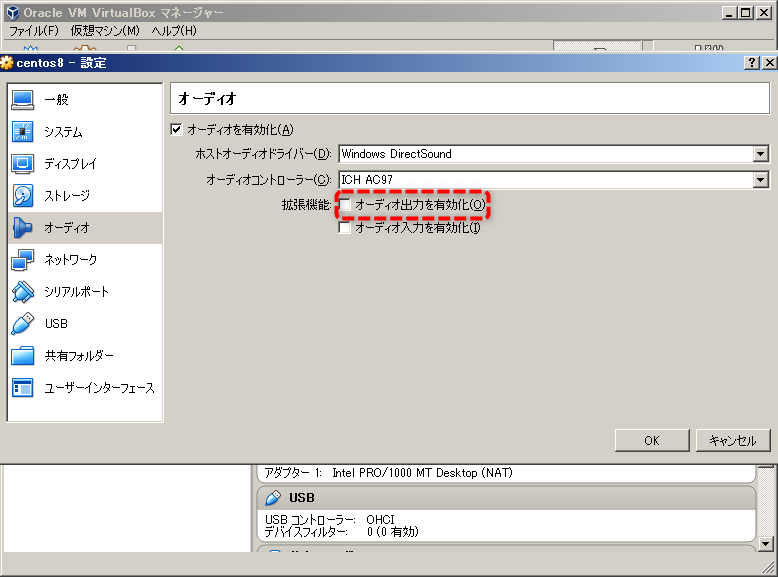Toggle オーディオを有効化(A) checkbox
Screen dimensions: 778x577
coord(176,129)
